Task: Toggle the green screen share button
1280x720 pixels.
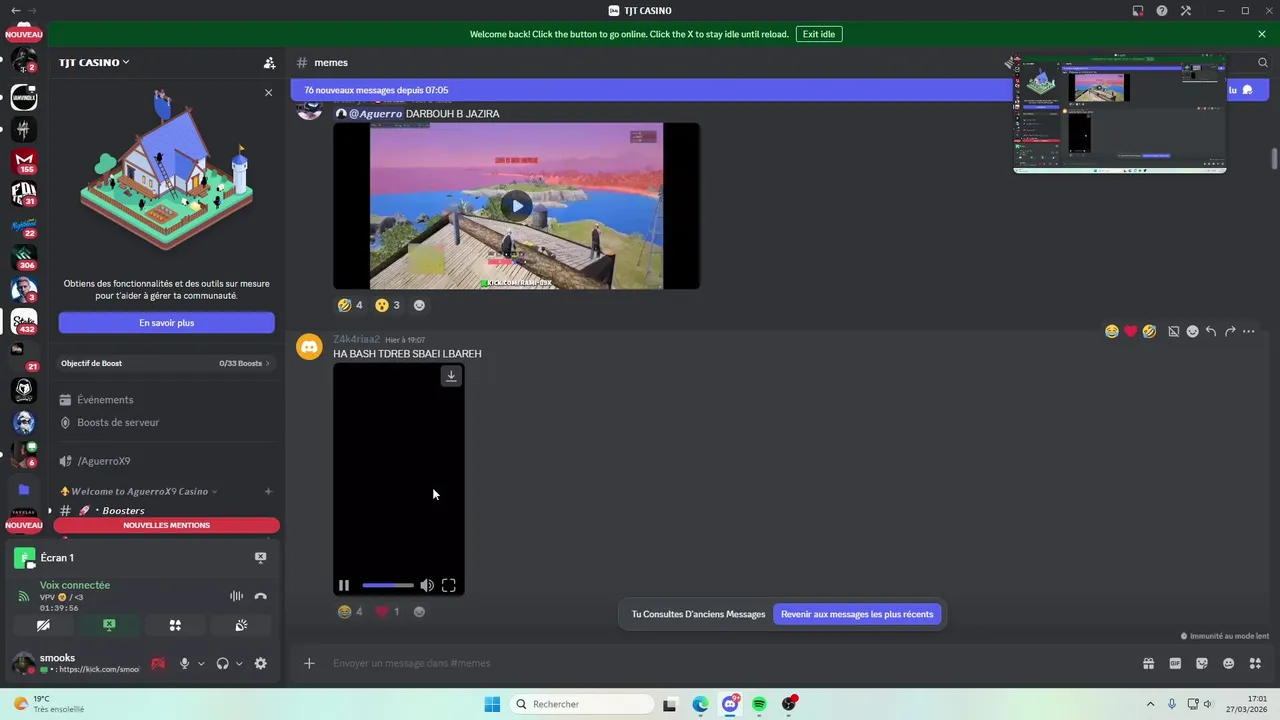Action: tap(109, 625)
